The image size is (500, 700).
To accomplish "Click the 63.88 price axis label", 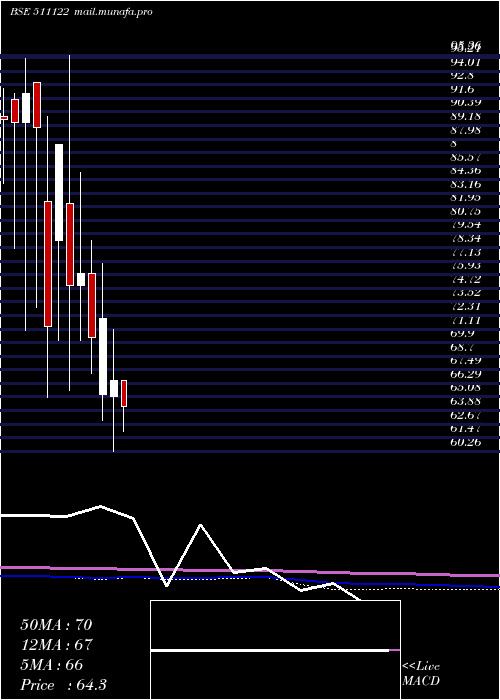I will click(x=466, y=401).
